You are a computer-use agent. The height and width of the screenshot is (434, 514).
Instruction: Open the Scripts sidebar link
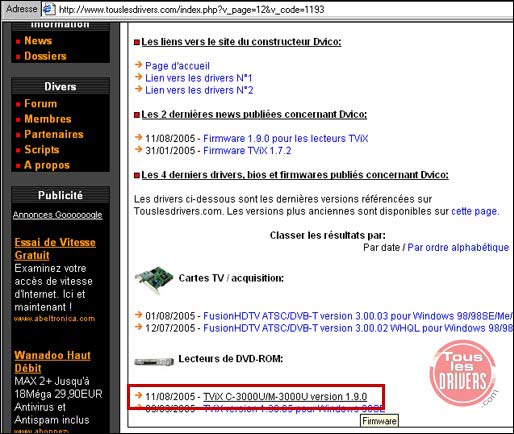[42, 150]
